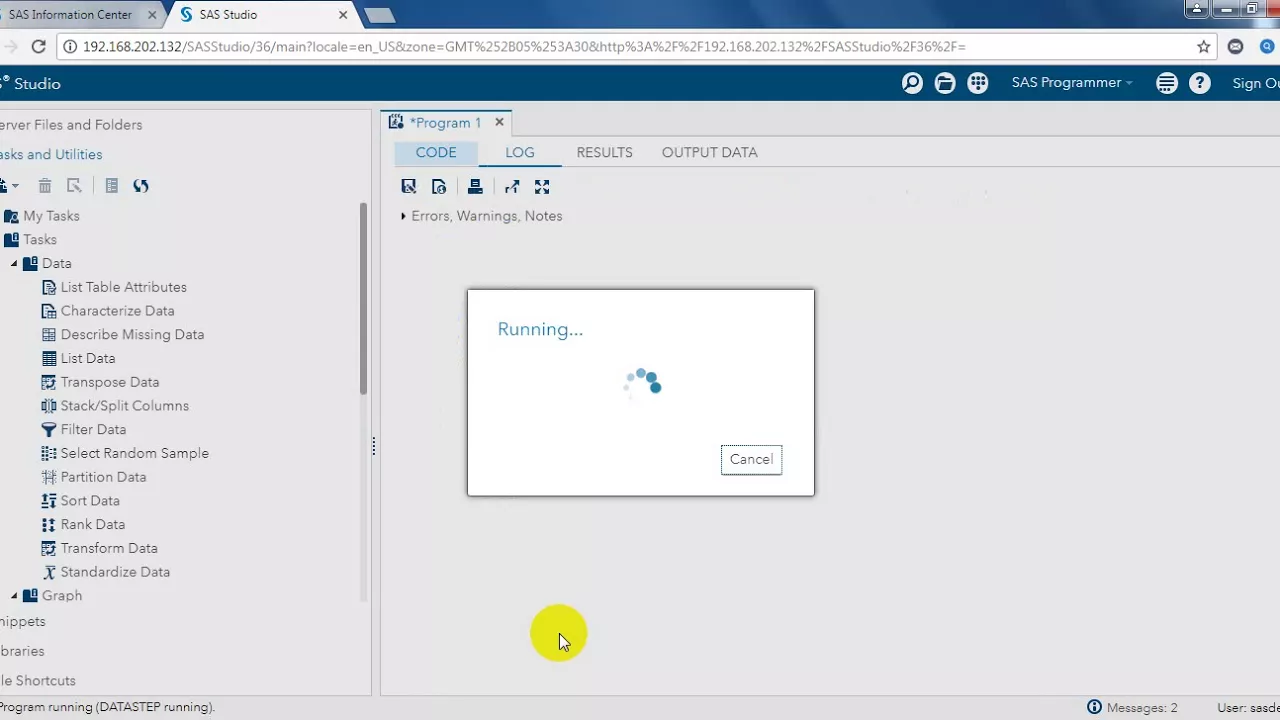1280x720 pixels.
Task: Open the Libraries section
Action: coord(22,651)
